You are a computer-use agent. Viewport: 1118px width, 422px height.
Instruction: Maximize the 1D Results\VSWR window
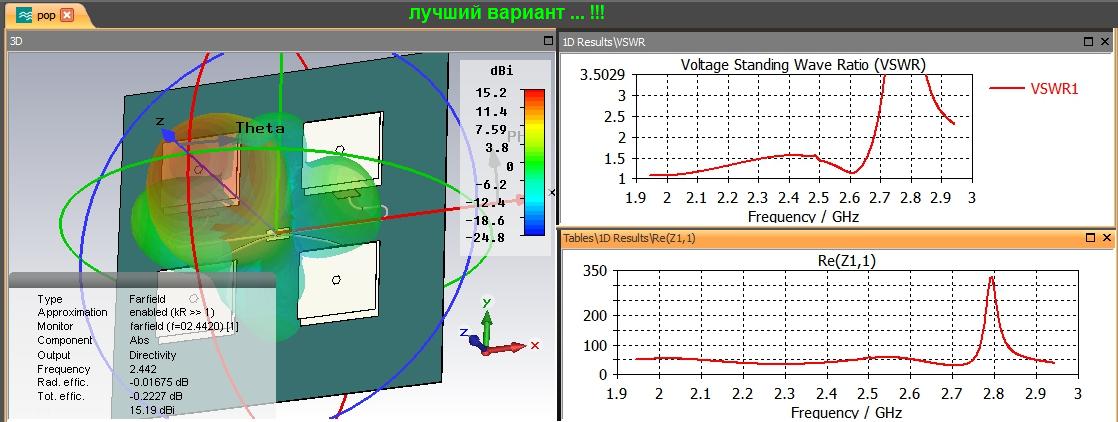click(1089, 42)
